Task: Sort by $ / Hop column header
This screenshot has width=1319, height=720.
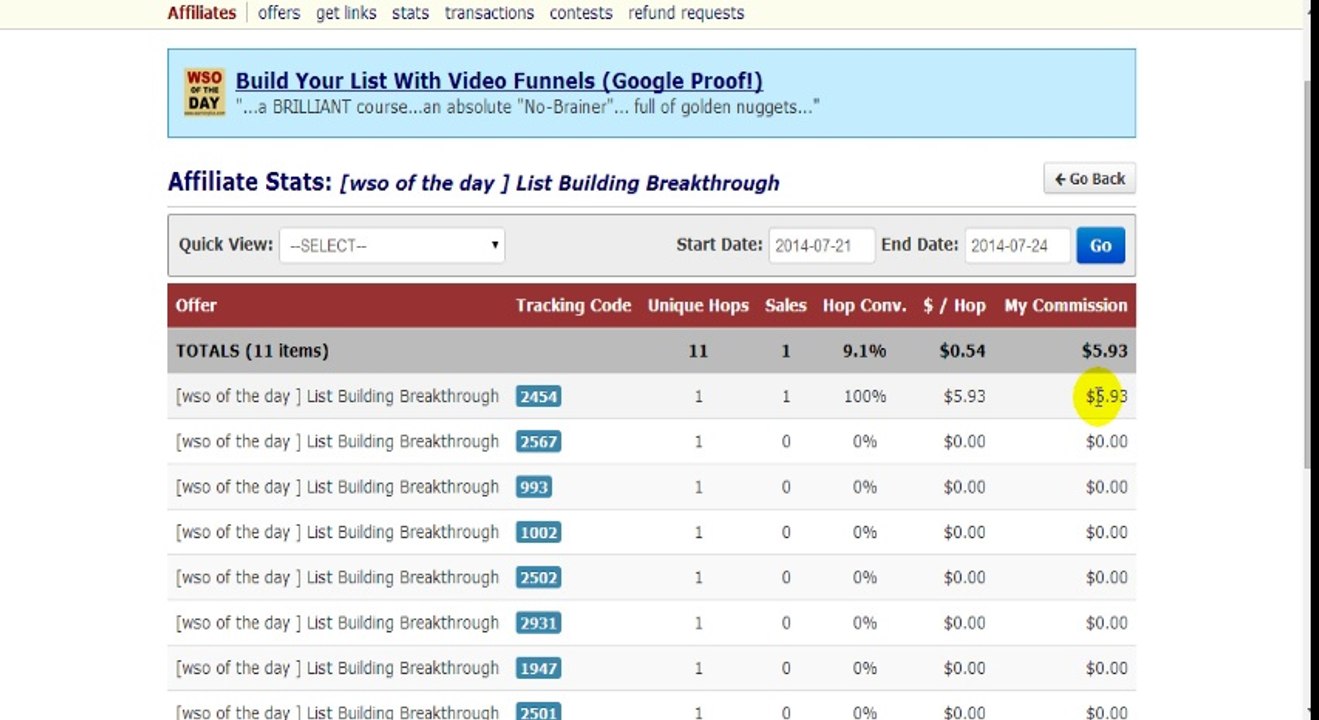Action: (x=954, y=305)
